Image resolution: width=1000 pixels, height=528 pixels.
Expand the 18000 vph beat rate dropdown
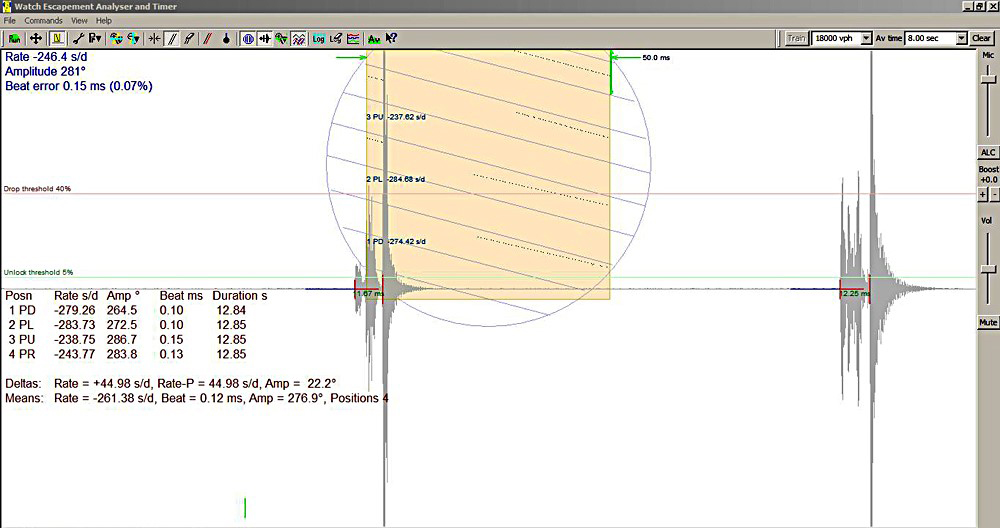(866, 38)
